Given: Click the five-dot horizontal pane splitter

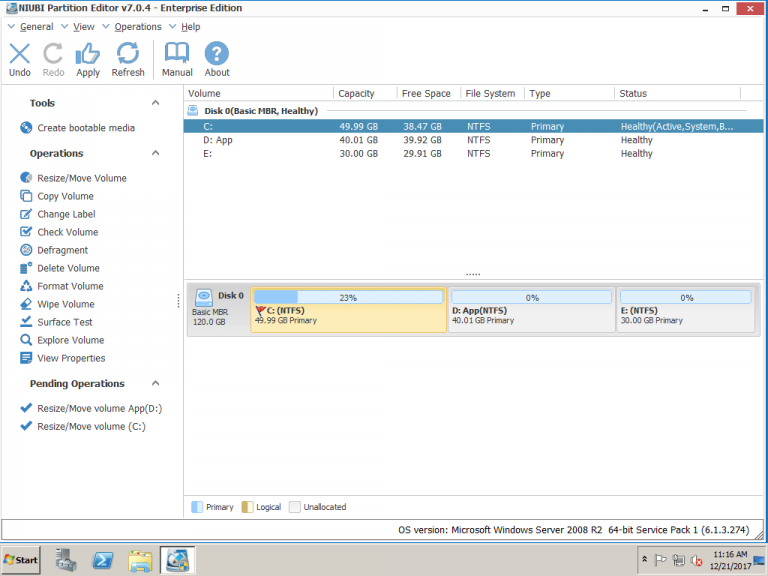Looking at the screenshot, I should (473, 274).
